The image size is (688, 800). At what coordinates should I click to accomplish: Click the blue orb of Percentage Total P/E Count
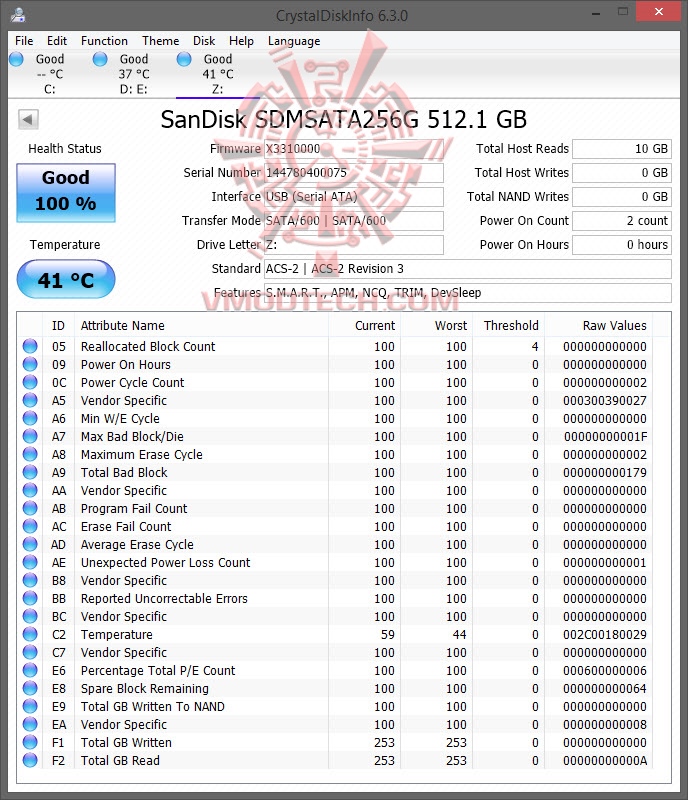point(30,670)
